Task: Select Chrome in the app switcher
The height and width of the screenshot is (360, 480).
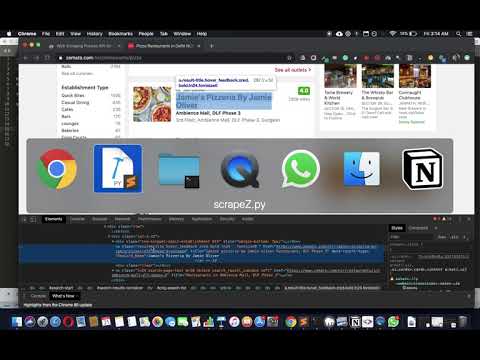Action: 57,169
